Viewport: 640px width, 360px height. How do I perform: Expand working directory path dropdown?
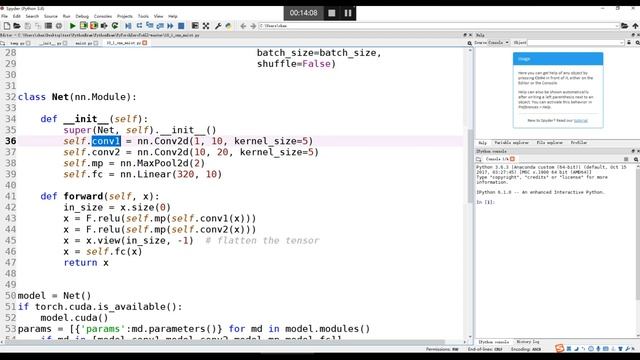click(617, 26)
